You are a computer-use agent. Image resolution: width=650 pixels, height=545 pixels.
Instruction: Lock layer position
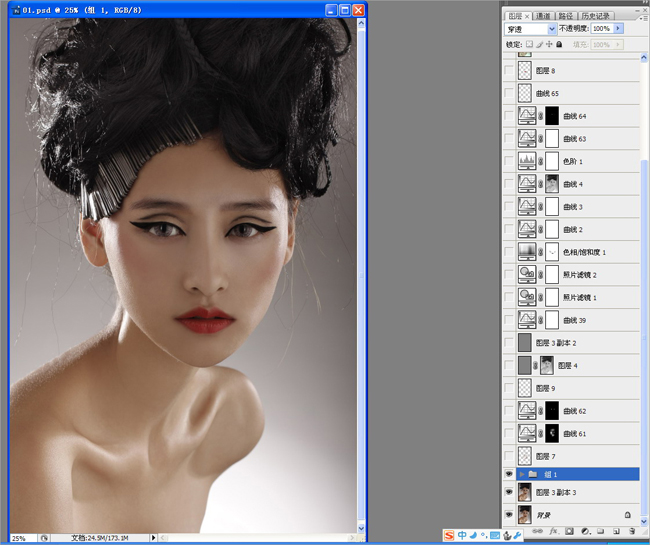pos(549,44)
